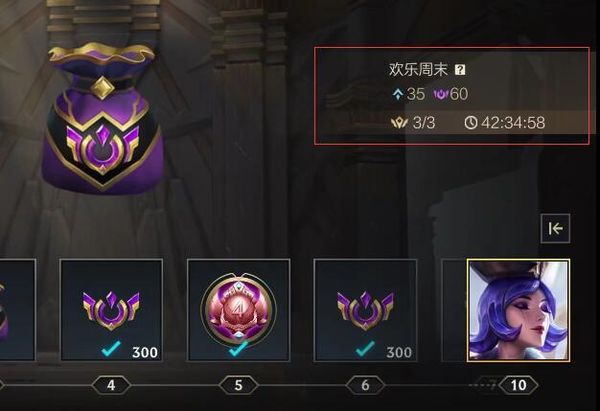The height and width of the screenshot is (411, 600).
Task: Click the claimed checkmark on level 6 reward
Action: [x=365, y=349]
